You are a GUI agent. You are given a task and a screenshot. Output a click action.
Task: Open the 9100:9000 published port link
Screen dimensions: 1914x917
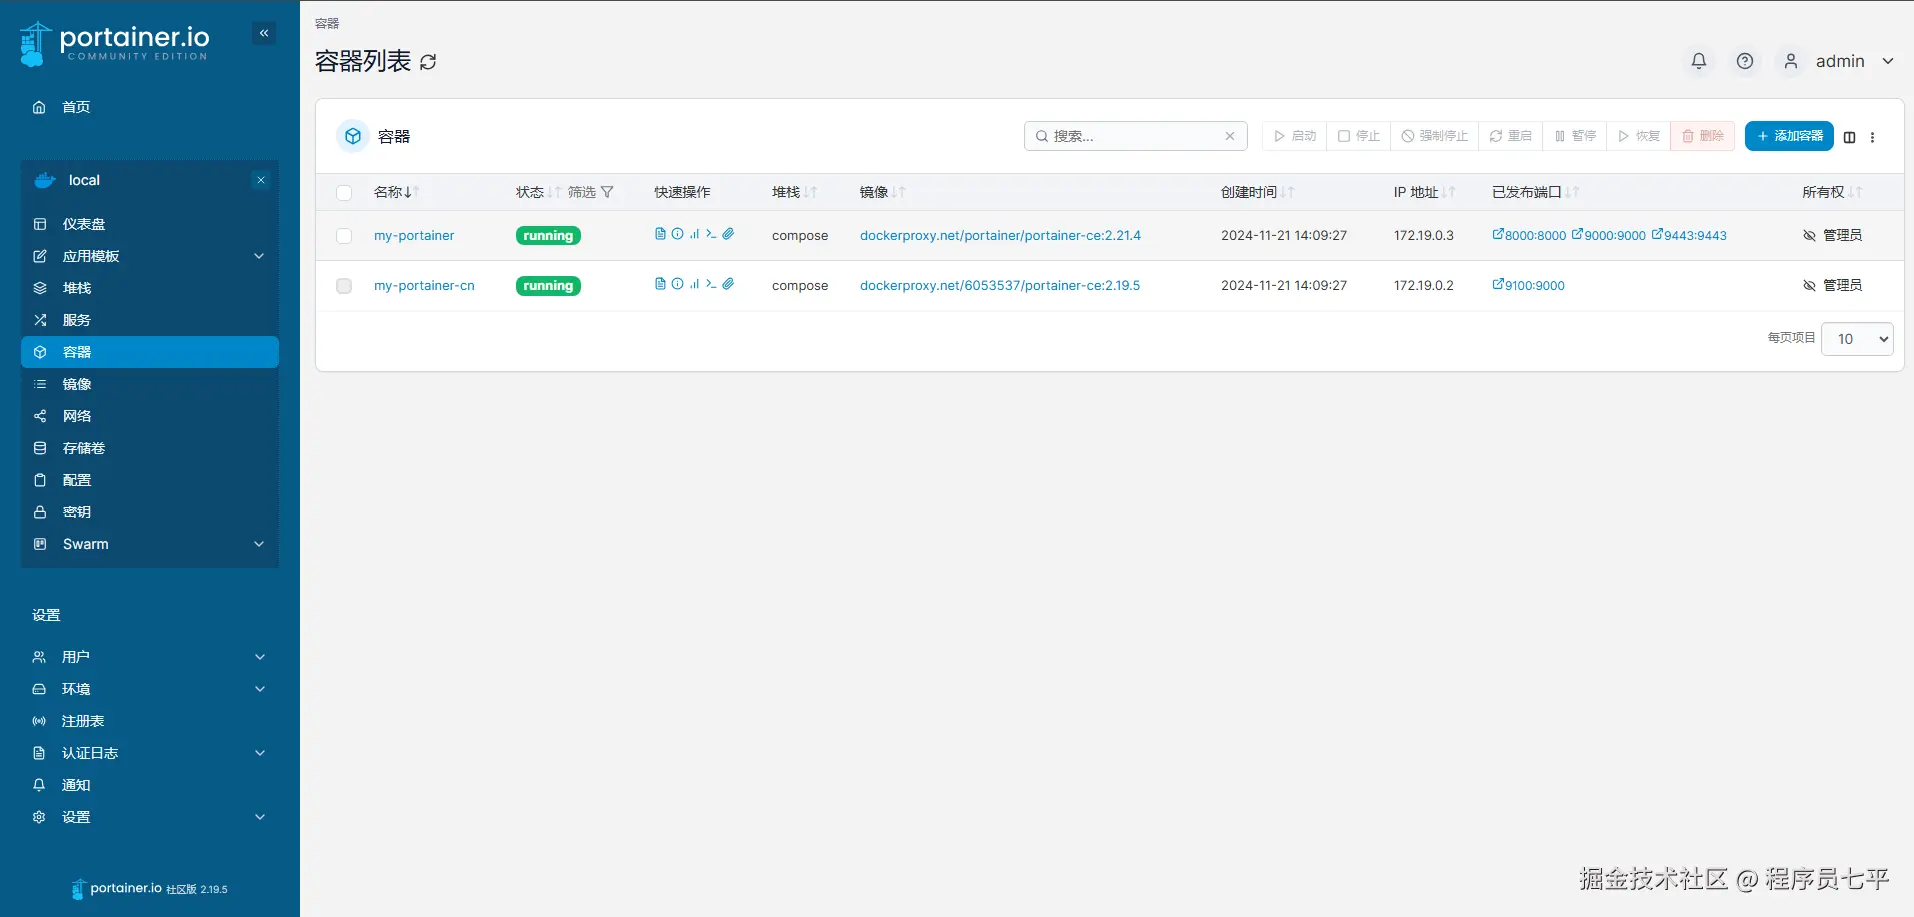click(x=1528, y=286)
